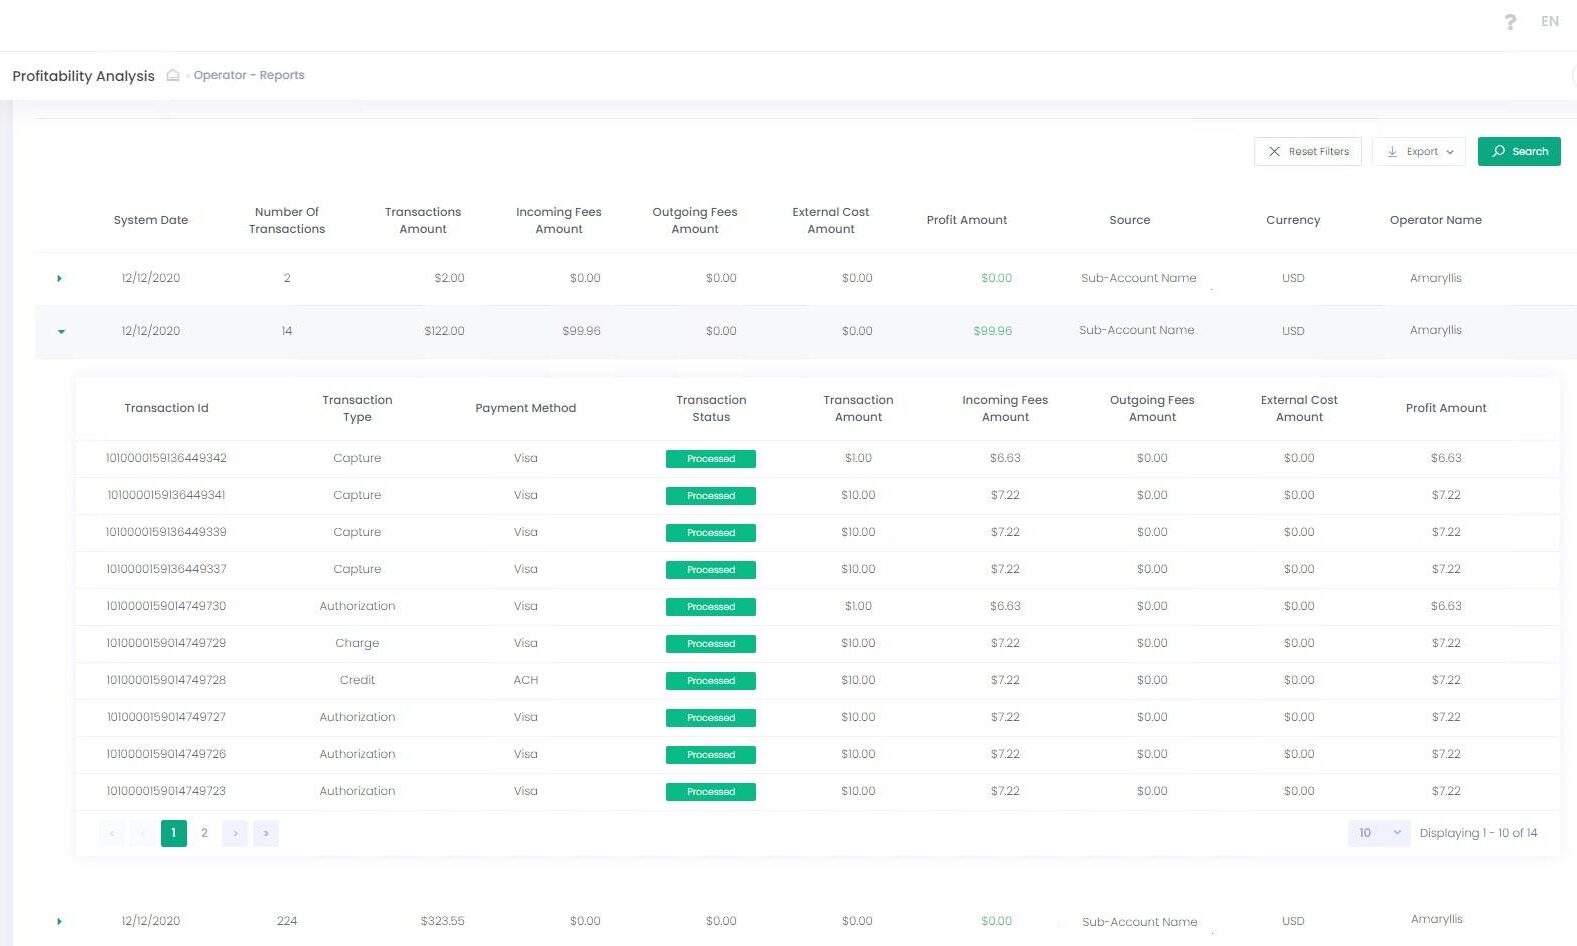1577x946 pixels.
Task: Click the home icon in breadcrumb
Action: pyautogui.click(x=173, y=75)
